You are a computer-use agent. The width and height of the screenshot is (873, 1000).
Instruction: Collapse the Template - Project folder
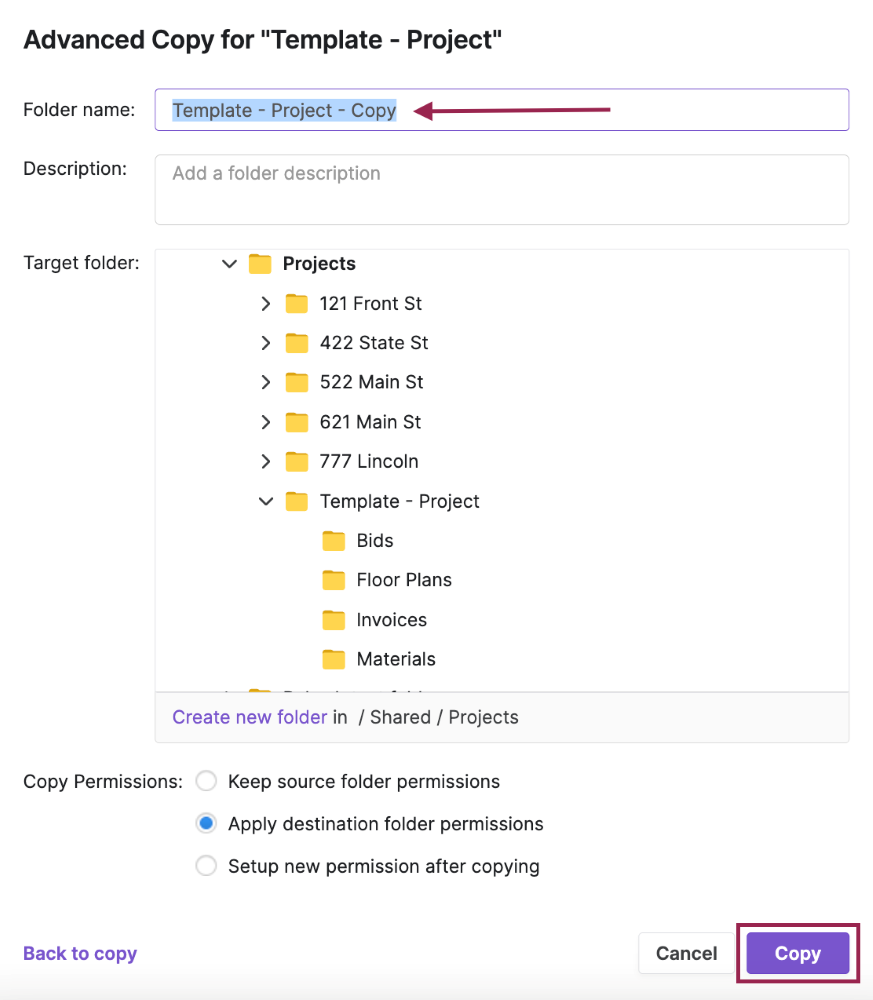[x=266, y=501]
